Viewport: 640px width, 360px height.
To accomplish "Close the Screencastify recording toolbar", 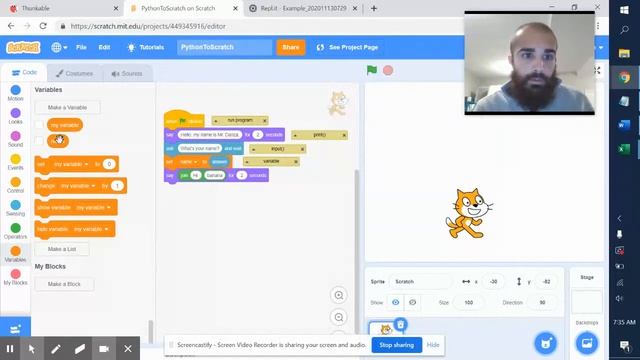I will [x=128, y=349].
